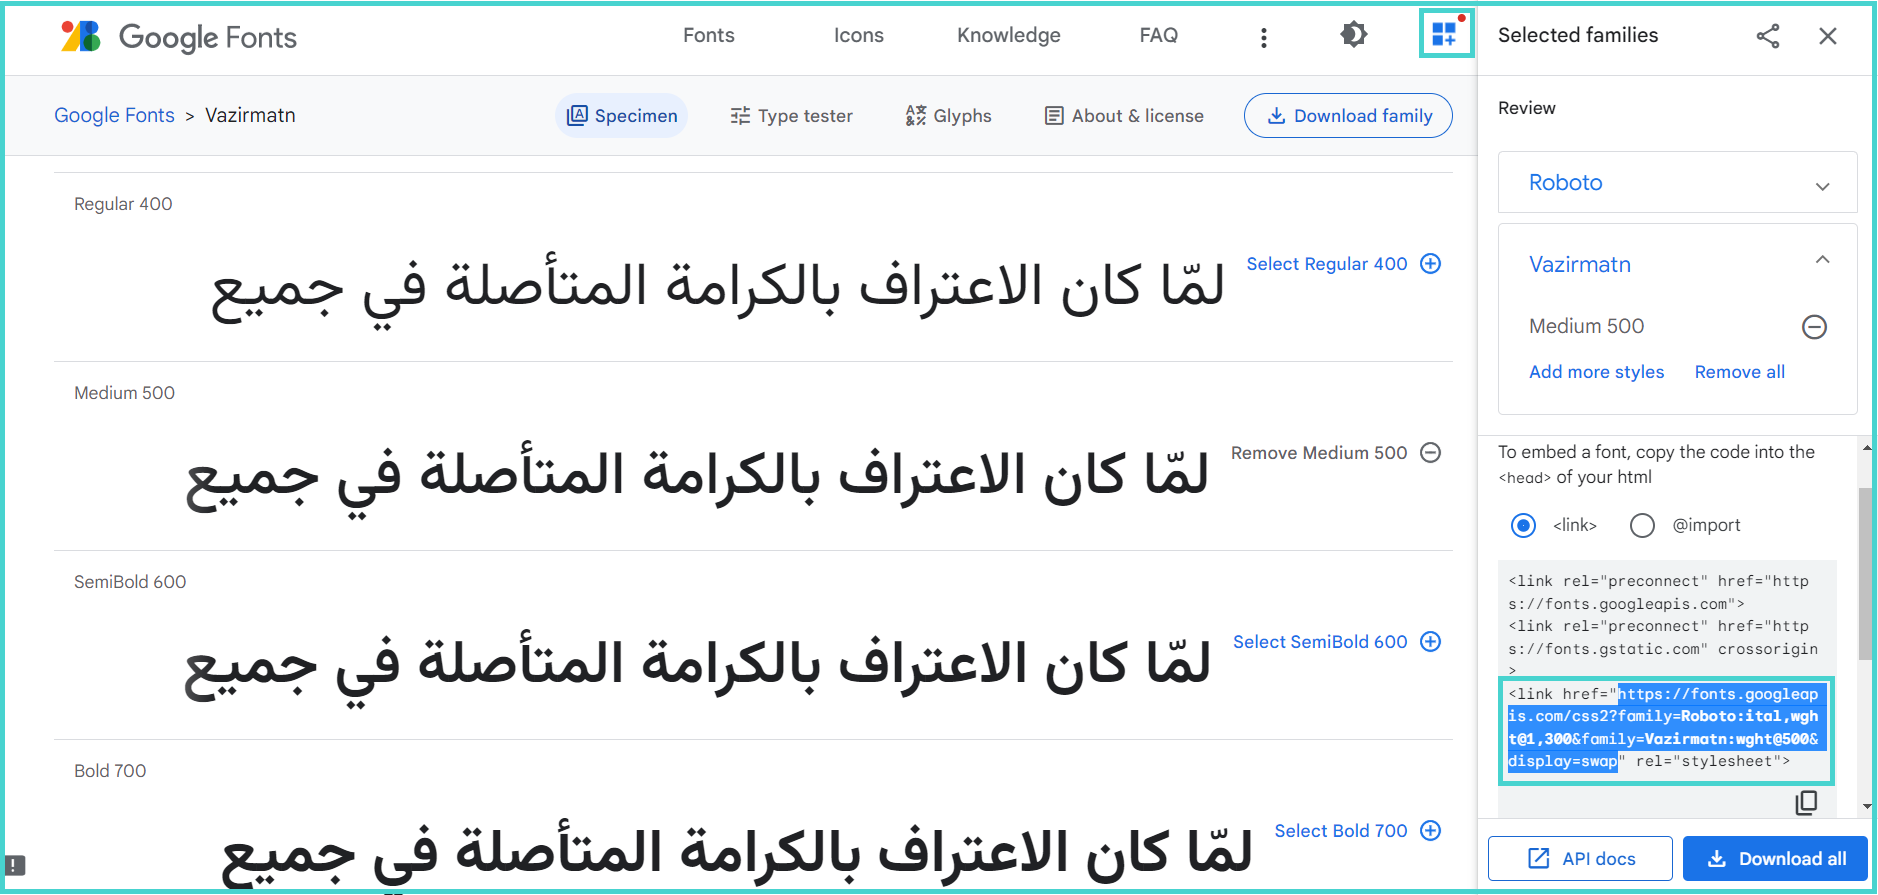Viewport: 1878px width, 895px height.
Task: Click the Google Fonts breadcrumb link
Action: [x=114, y=115]
